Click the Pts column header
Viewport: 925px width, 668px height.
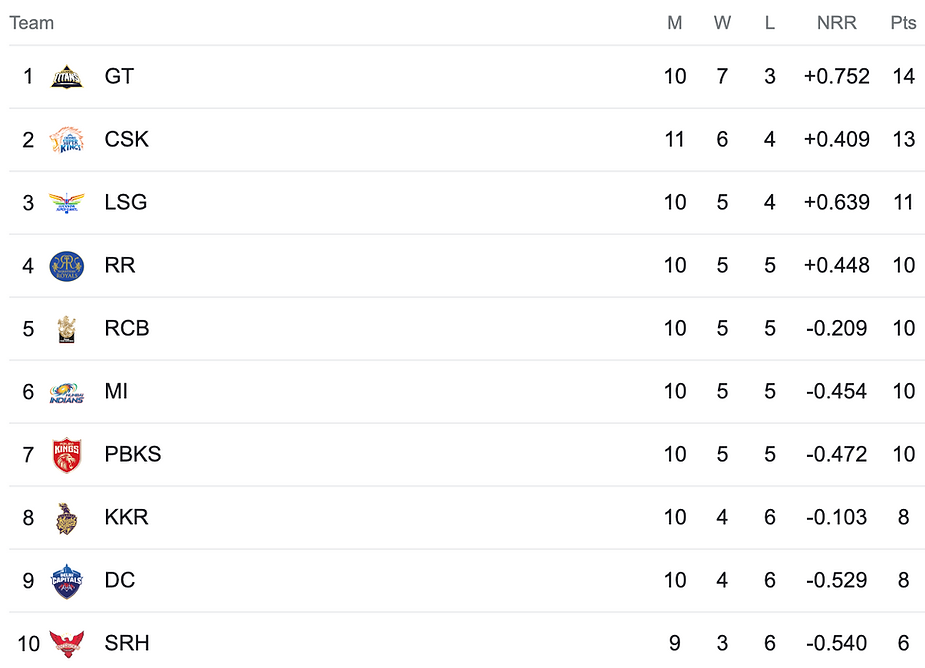903,23
